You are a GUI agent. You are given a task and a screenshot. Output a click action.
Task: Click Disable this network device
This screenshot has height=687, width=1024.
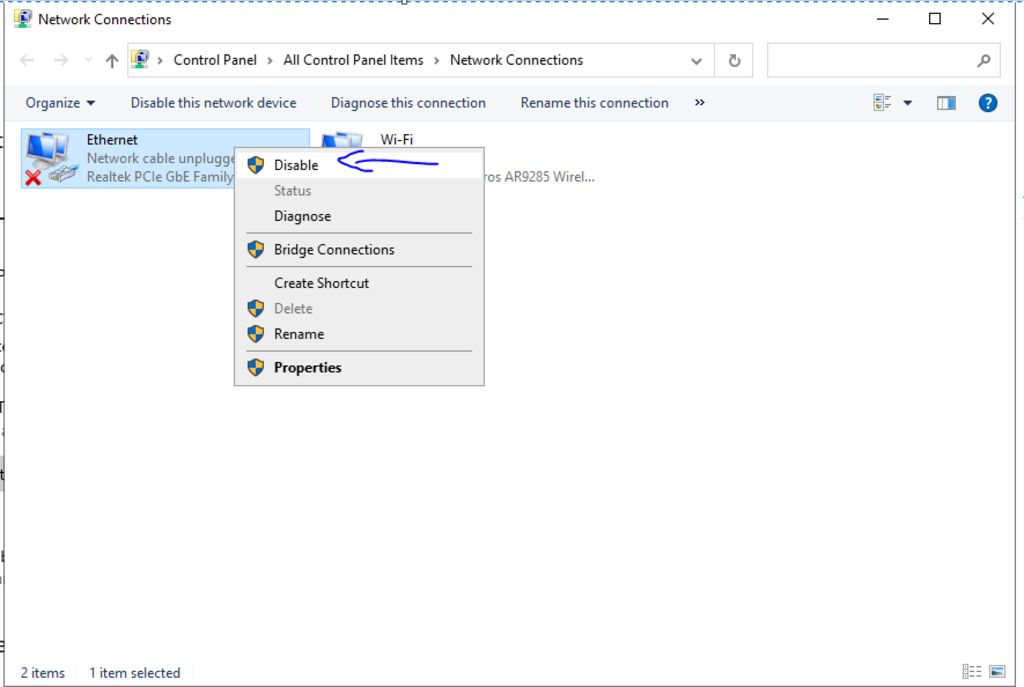213,103
